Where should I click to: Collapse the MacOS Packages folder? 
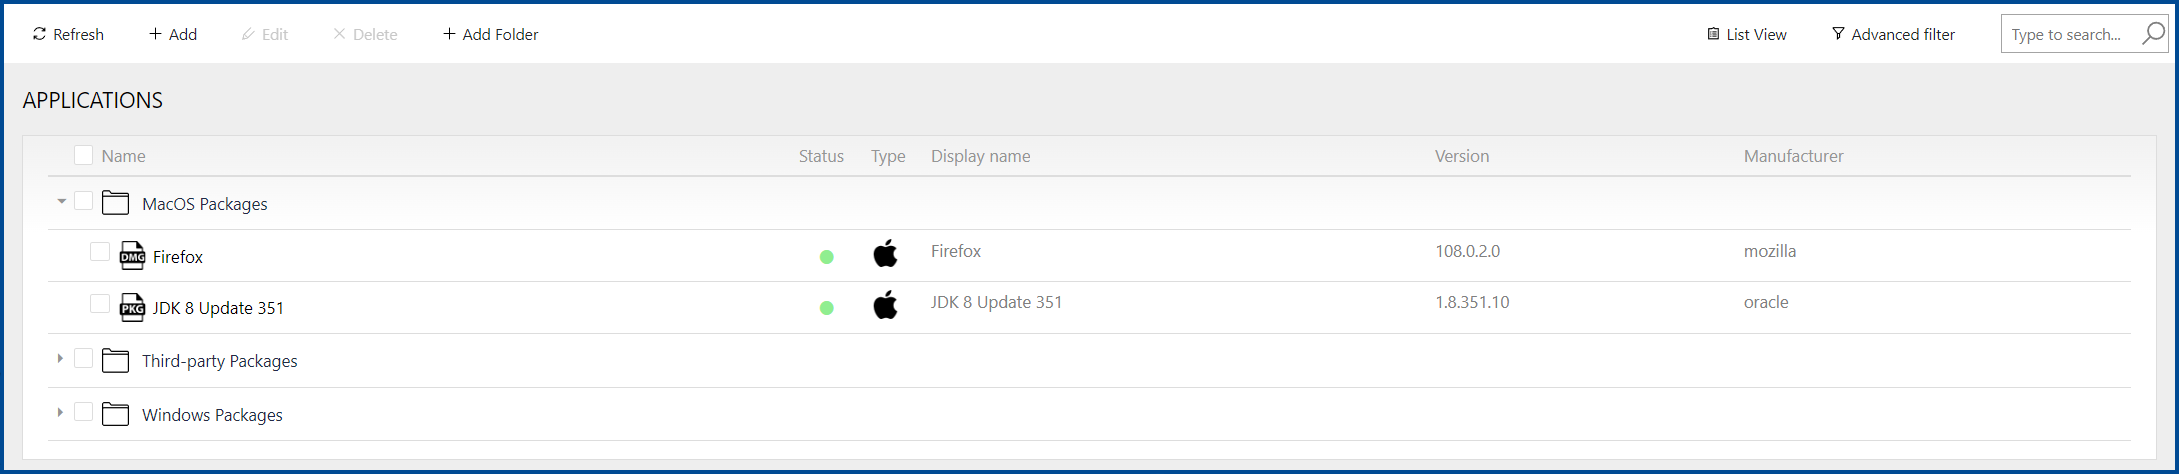61,202
